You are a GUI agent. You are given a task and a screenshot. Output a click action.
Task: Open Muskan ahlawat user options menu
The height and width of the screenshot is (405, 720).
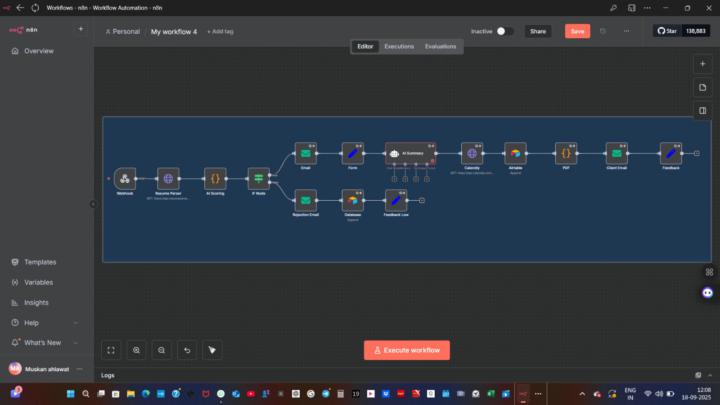(x=79, y=369)
